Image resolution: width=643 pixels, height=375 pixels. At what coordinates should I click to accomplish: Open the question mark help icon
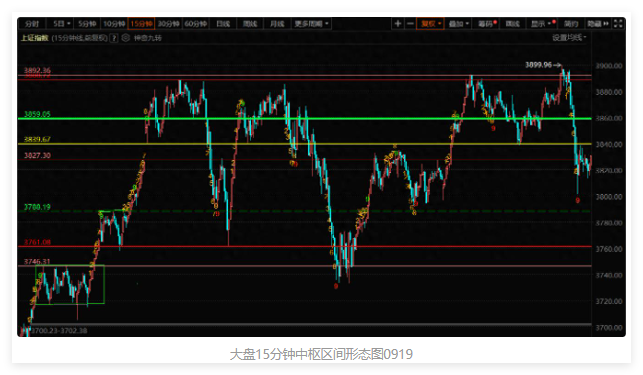point(114,38)
